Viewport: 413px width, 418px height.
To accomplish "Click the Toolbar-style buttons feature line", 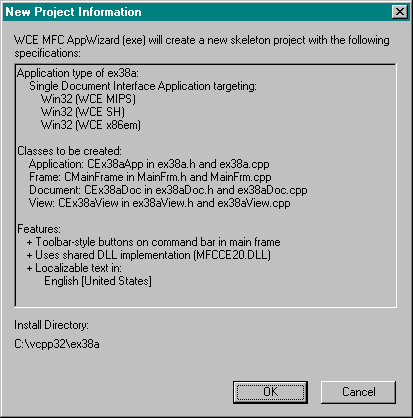I will pos(153,242).
